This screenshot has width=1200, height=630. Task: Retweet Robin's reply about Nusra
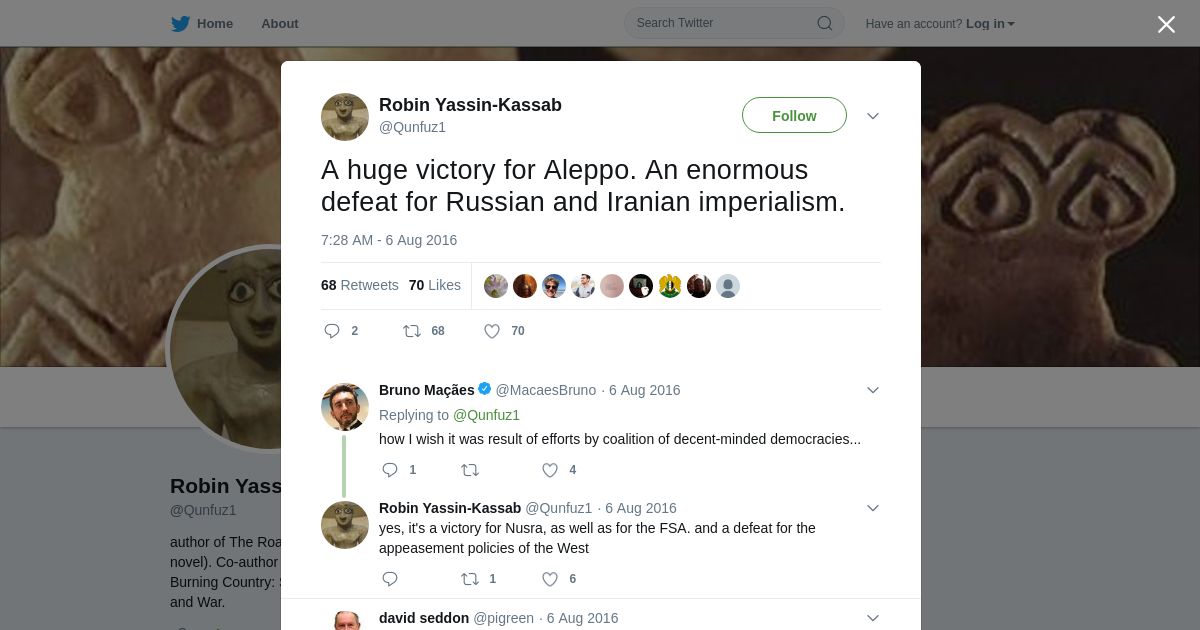click(x=470, y=579)
